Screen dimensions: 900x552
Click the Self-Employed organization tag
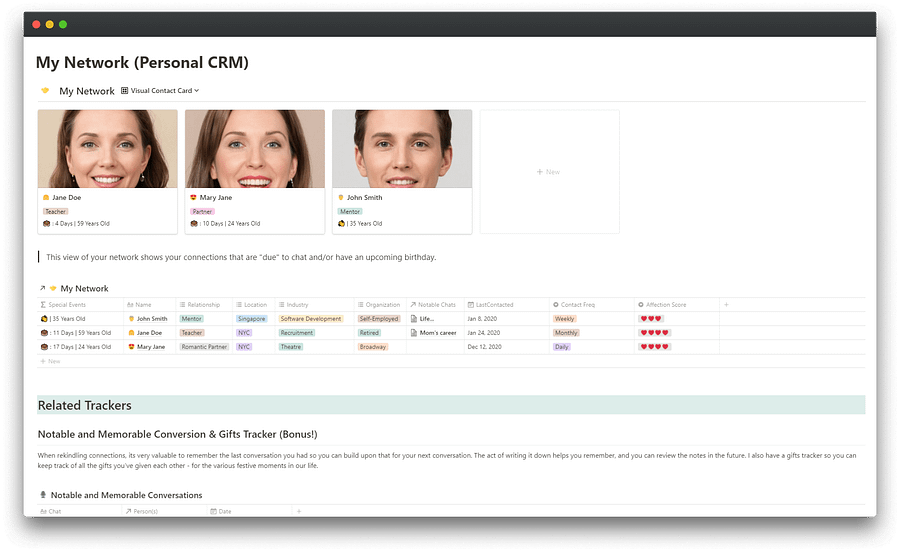point(379,318)
